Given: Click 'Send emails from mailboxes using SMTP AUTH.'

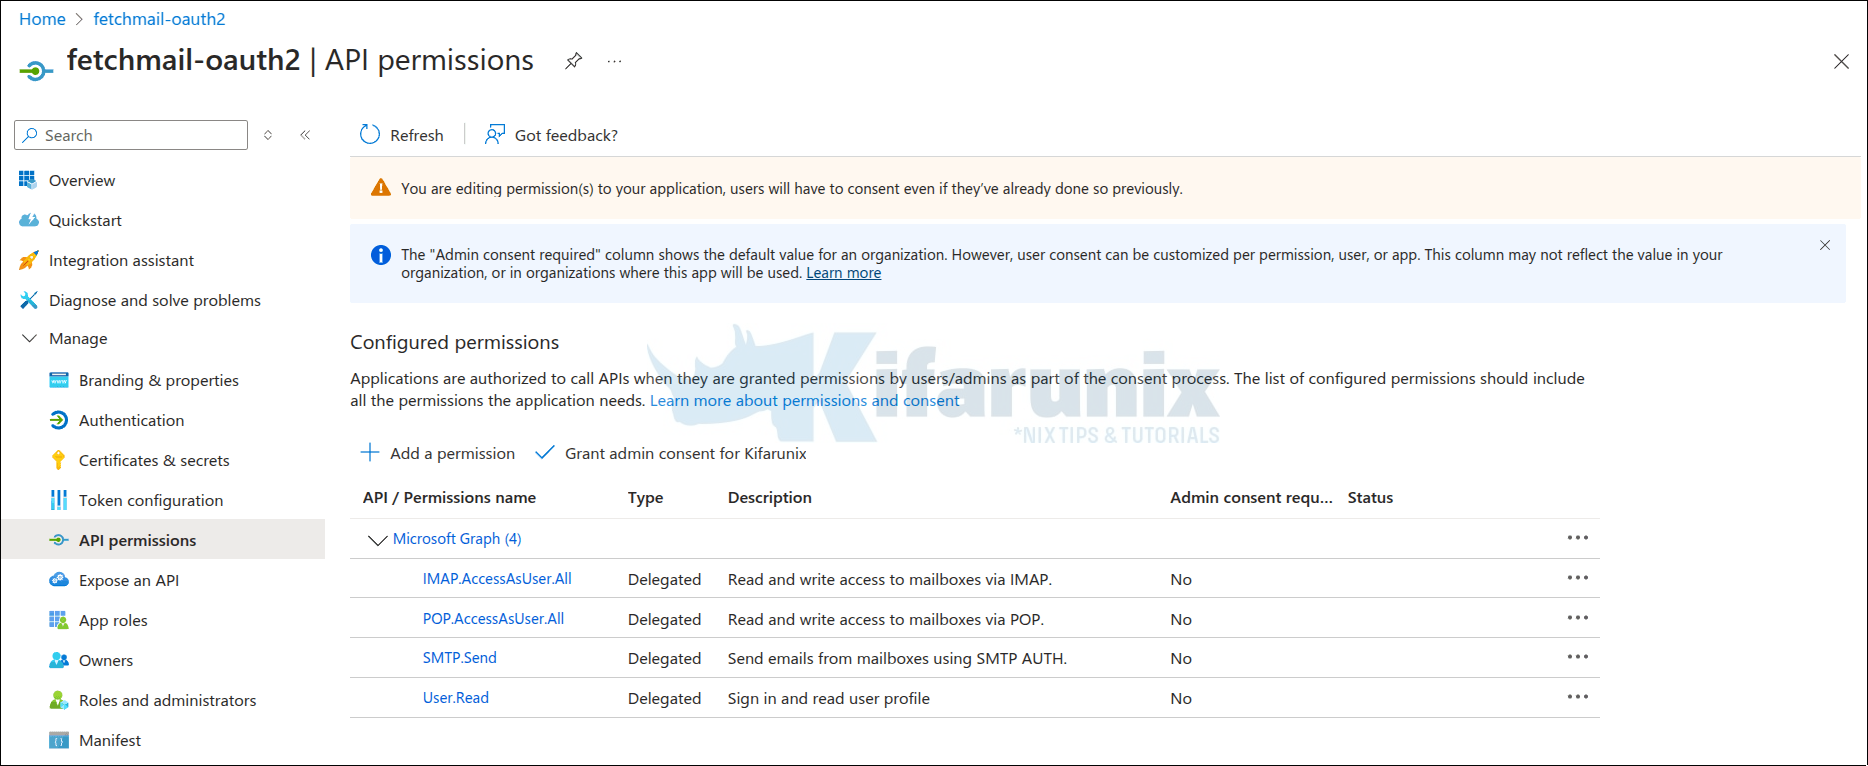Looking at the screenshot, I should pyautogui.click(x=897, y=659).
